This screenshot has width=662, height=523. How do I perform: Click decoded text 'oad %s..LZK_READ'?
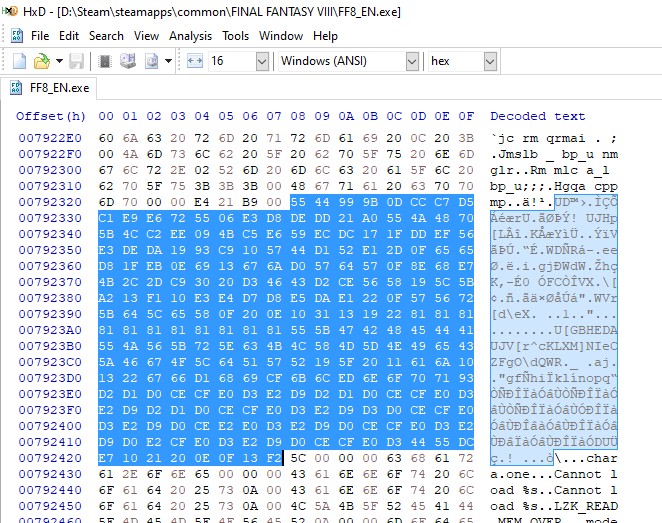tap(553, 506)
